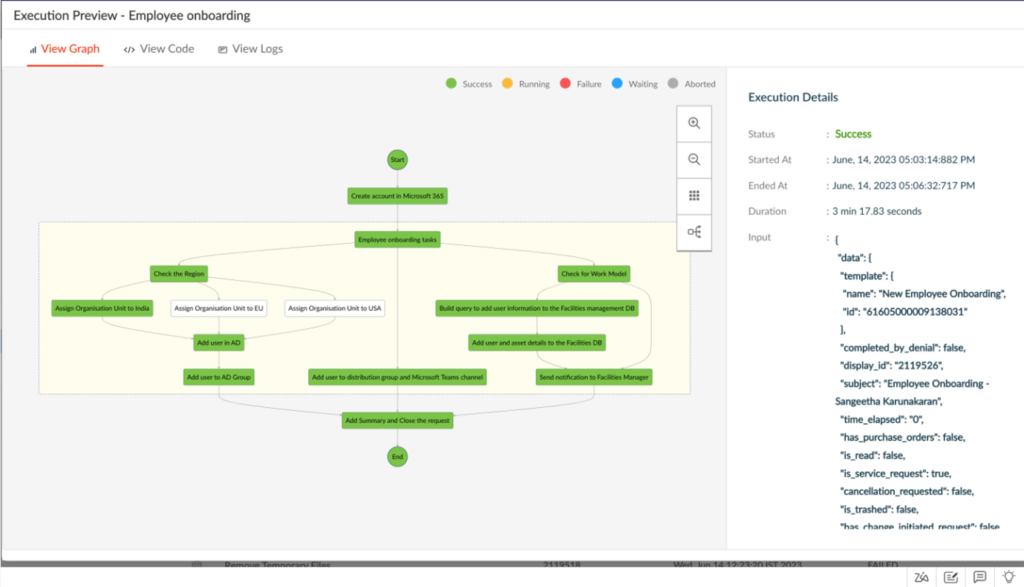
Task: Click the lightbulb tips icon
Action: click(1010, 576)
